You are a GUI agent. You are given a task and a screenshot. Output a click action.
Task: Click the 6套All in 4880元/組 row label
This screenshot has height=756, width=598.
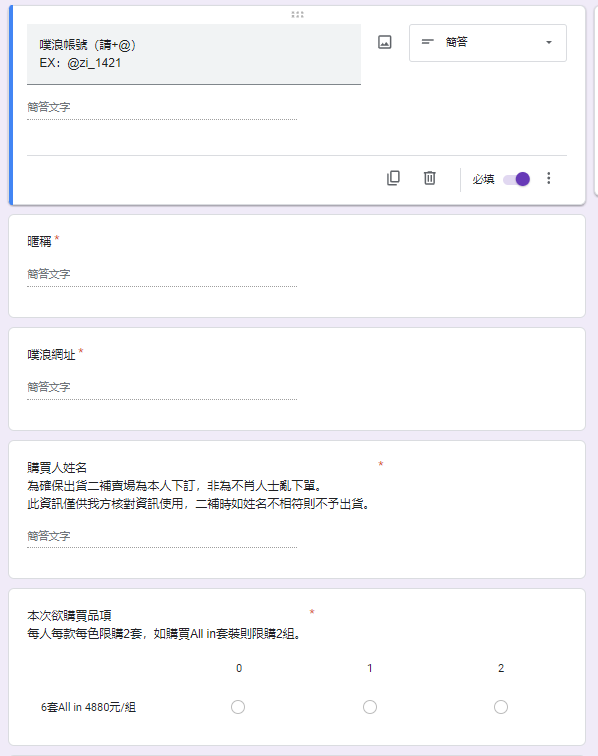coord(88,707)
